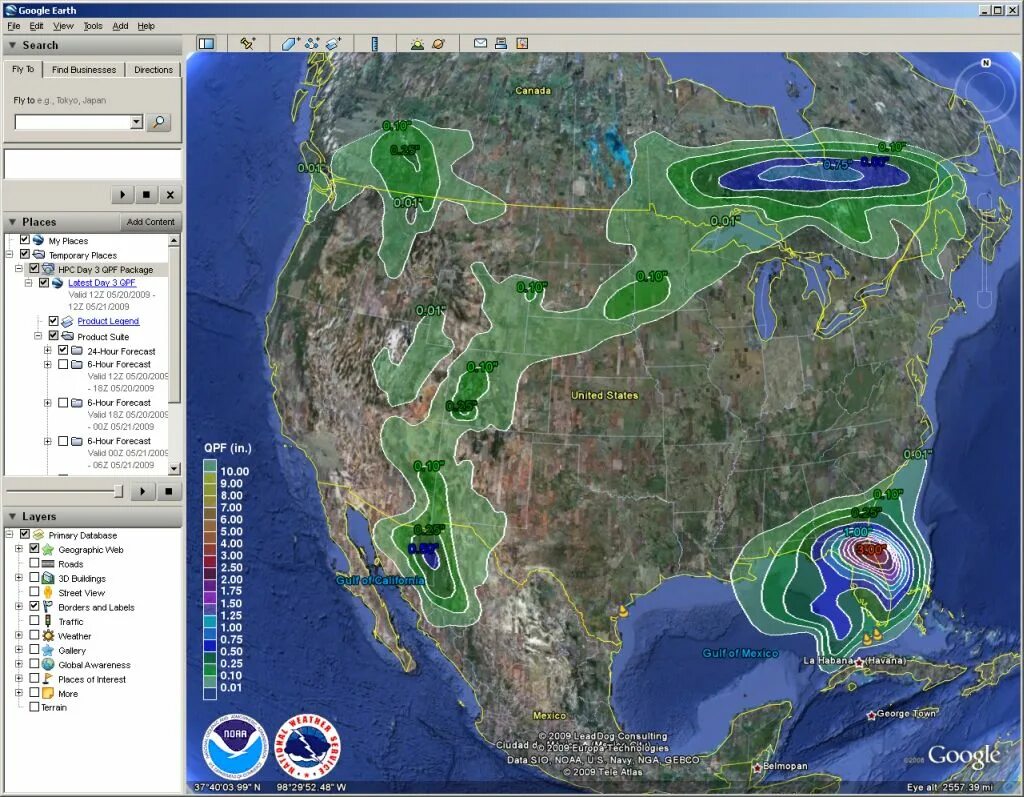This screenshot has height=797, width=1024.
Task: Click the Places tour time slider handle
Action: pyautogui.click(x=118, y=491)
